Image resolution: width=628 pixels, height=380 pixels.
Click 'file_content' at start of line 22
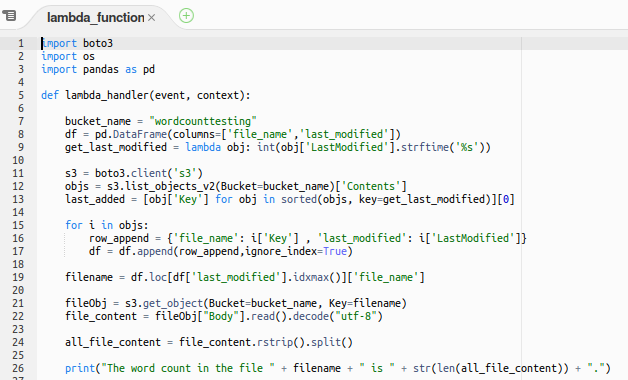(101, 316)
